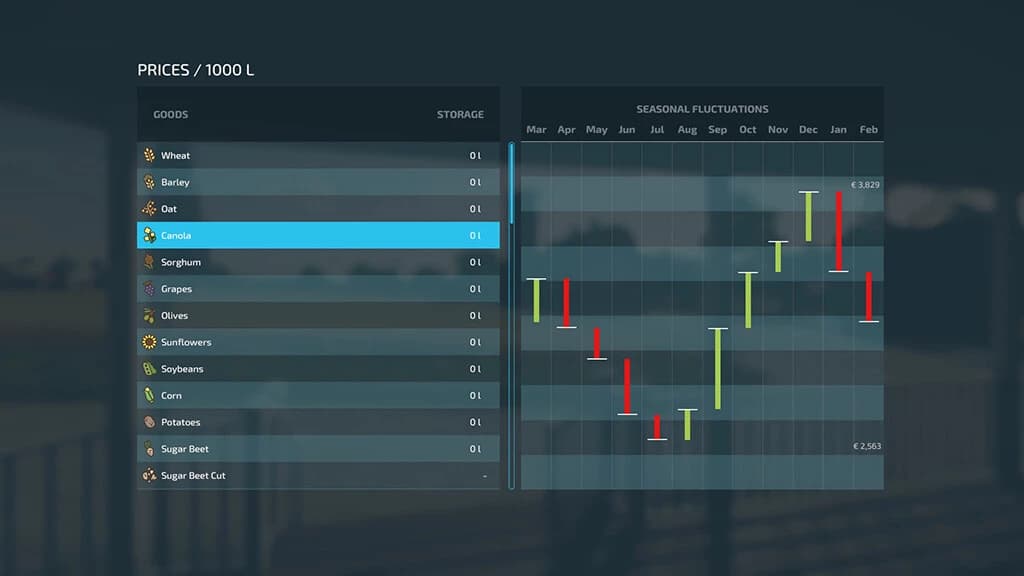The width and height of the screenshot is (1024, 576).
Task: Click the Corn cob icon
Action: coord(150,395)
